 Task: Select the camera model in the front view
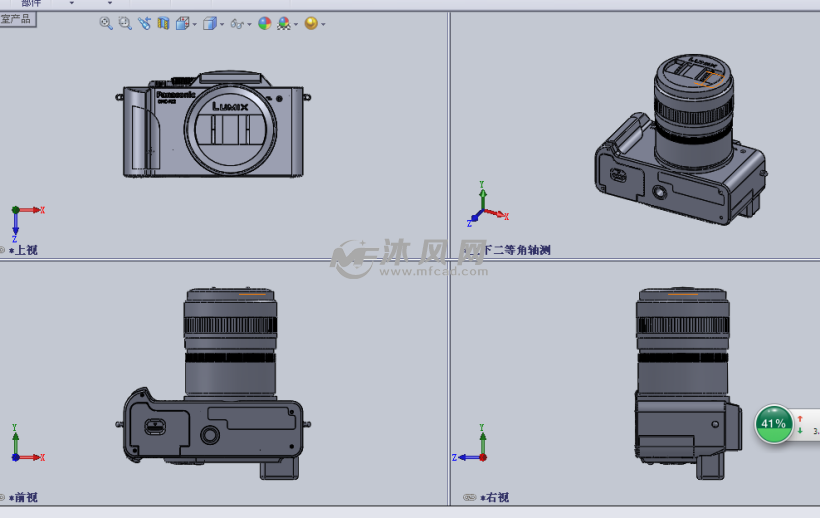[213, 384]
